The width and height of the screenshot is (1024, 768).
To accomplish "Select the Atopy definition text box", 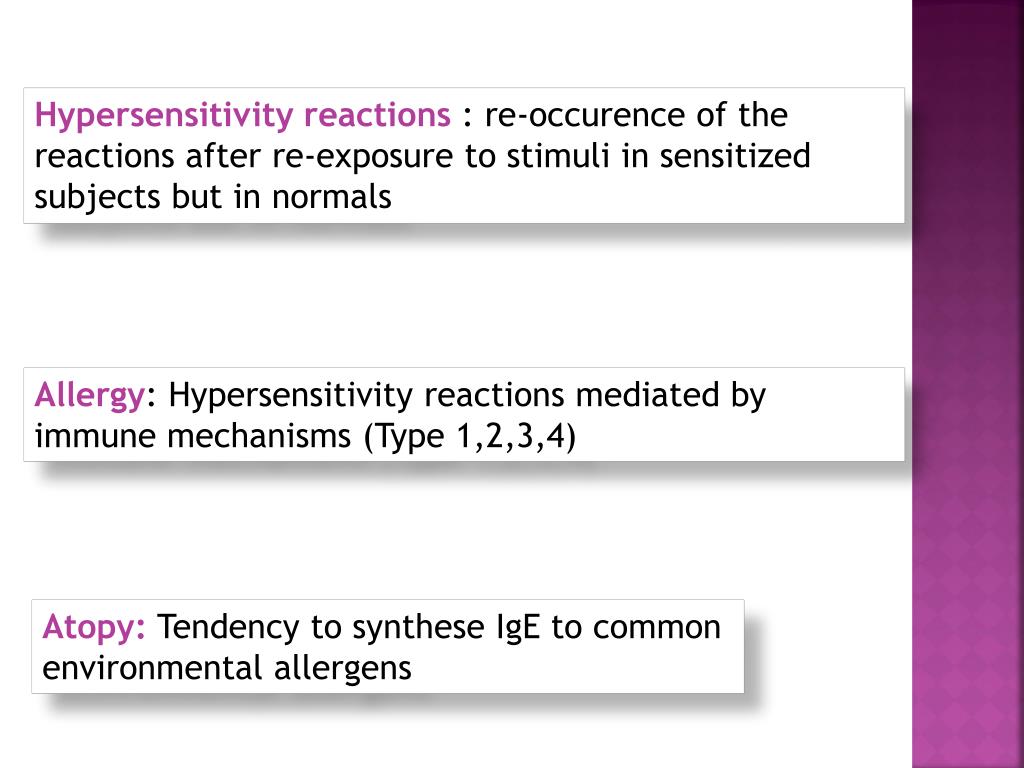I will point(388,647).
